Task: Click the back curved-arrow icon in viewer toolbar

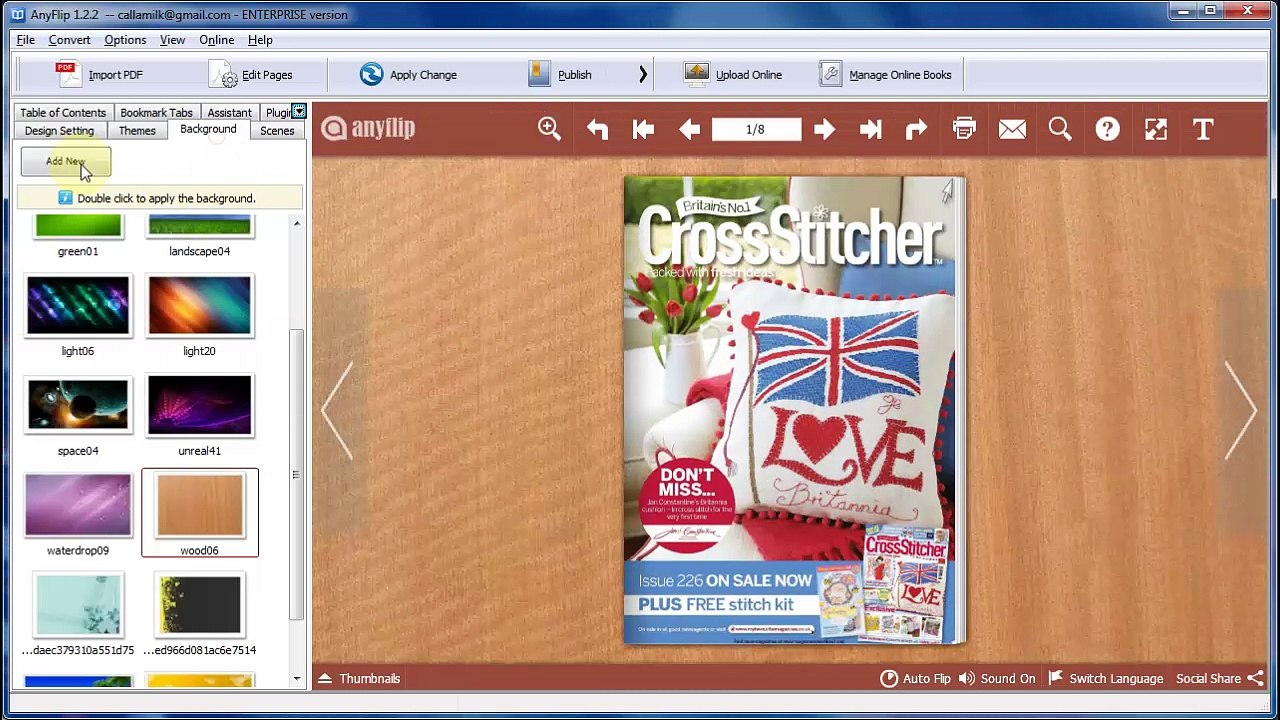Action: [x=597, y=129]
